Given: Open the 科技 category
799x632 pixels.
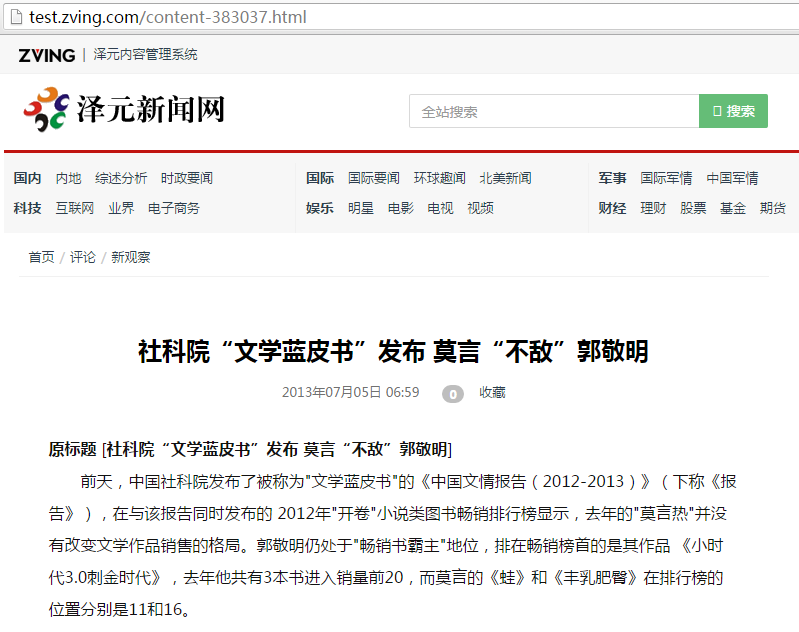Looking at the screenshot, I should (28, 208).
